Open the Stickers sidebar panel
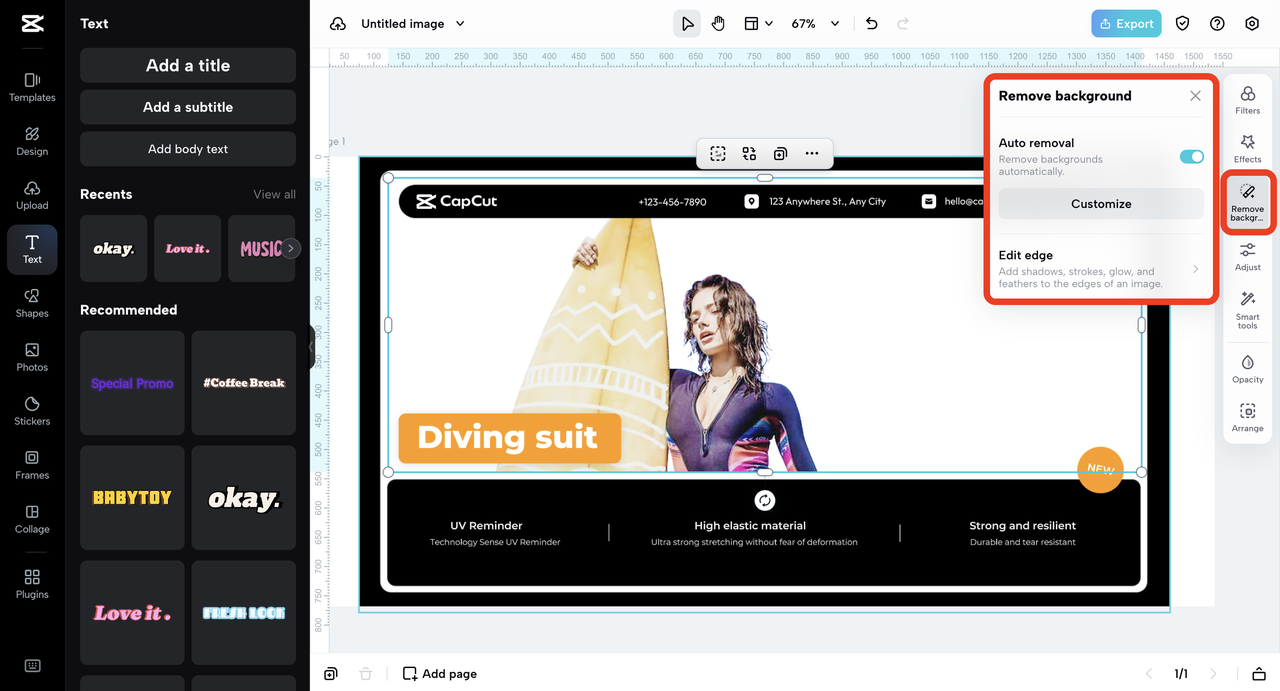 click(32, 411)
